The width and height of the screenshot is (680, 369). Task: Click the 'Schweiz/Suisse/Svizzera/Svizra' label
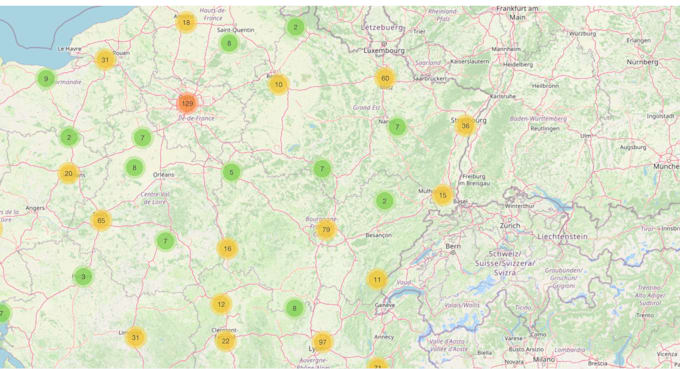click(505, 263)
